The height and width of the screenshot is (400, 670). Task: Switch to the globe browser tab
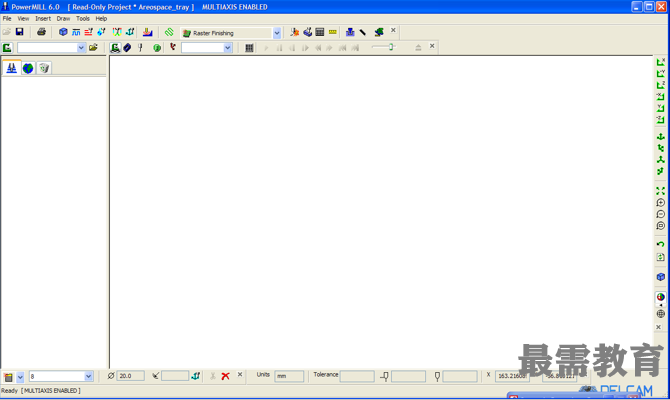coord(28,68)
